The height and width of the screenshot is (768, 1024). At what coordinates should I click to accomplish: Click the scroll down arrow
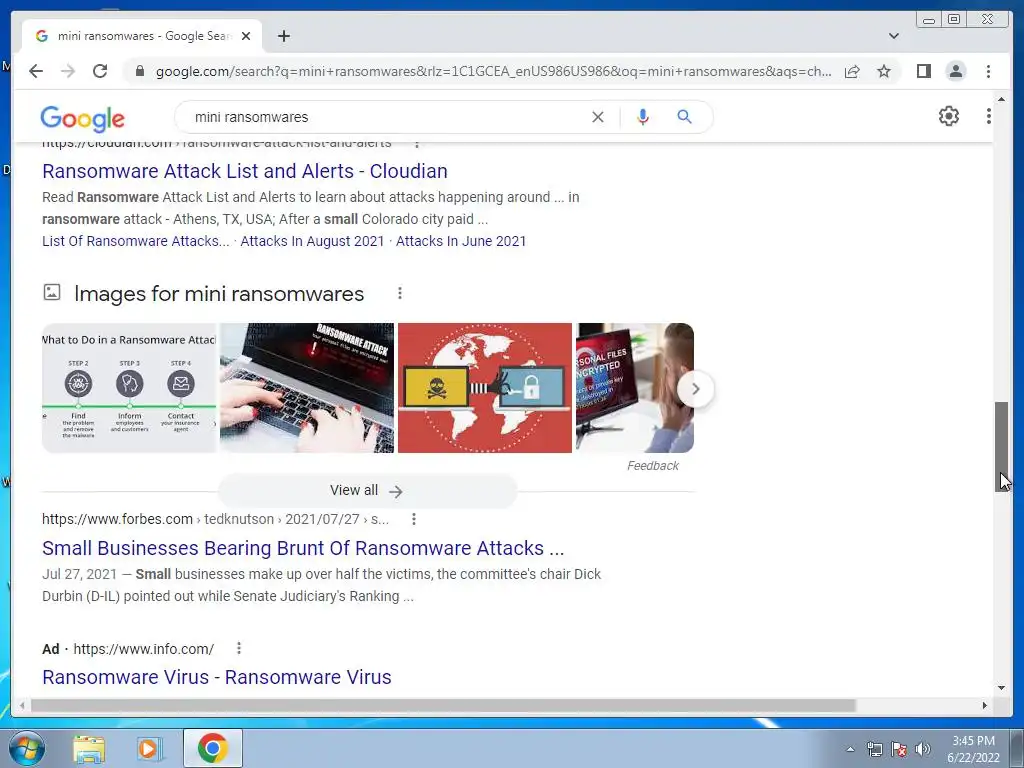1001,688
